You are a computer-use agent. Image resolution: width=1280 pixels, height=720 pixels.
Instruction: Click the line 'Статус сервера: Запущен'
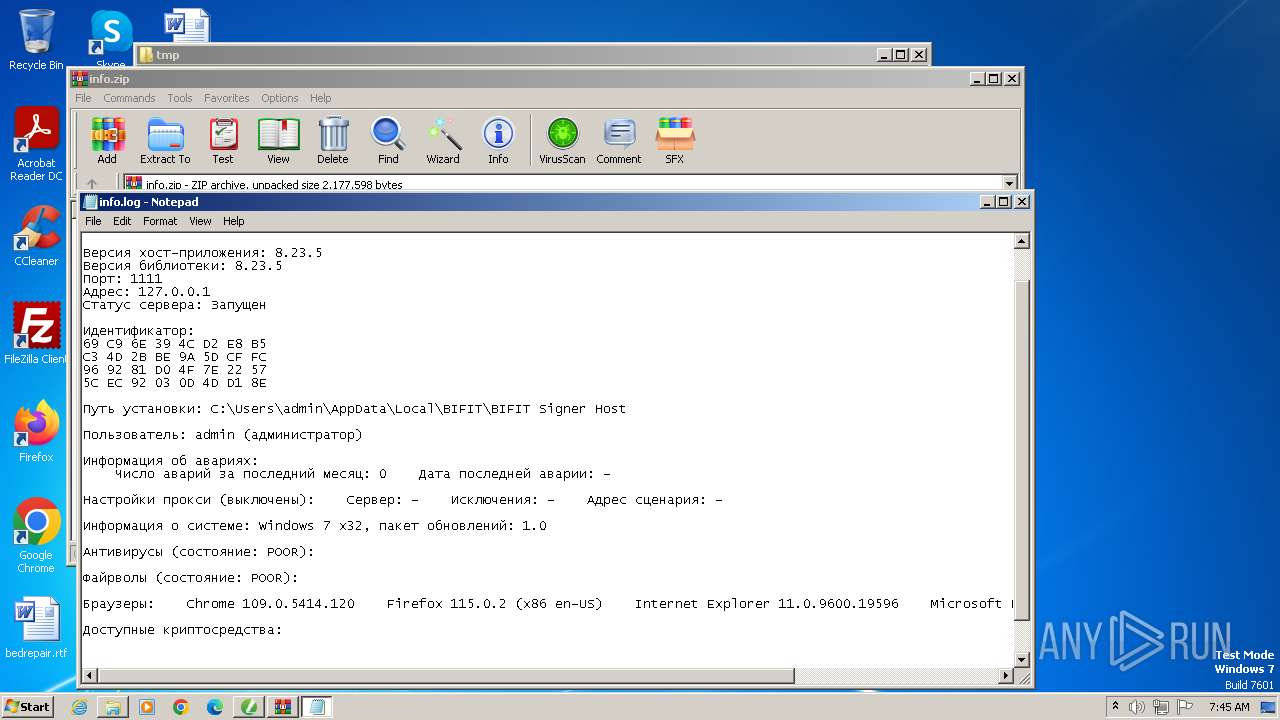pos(174,305)
